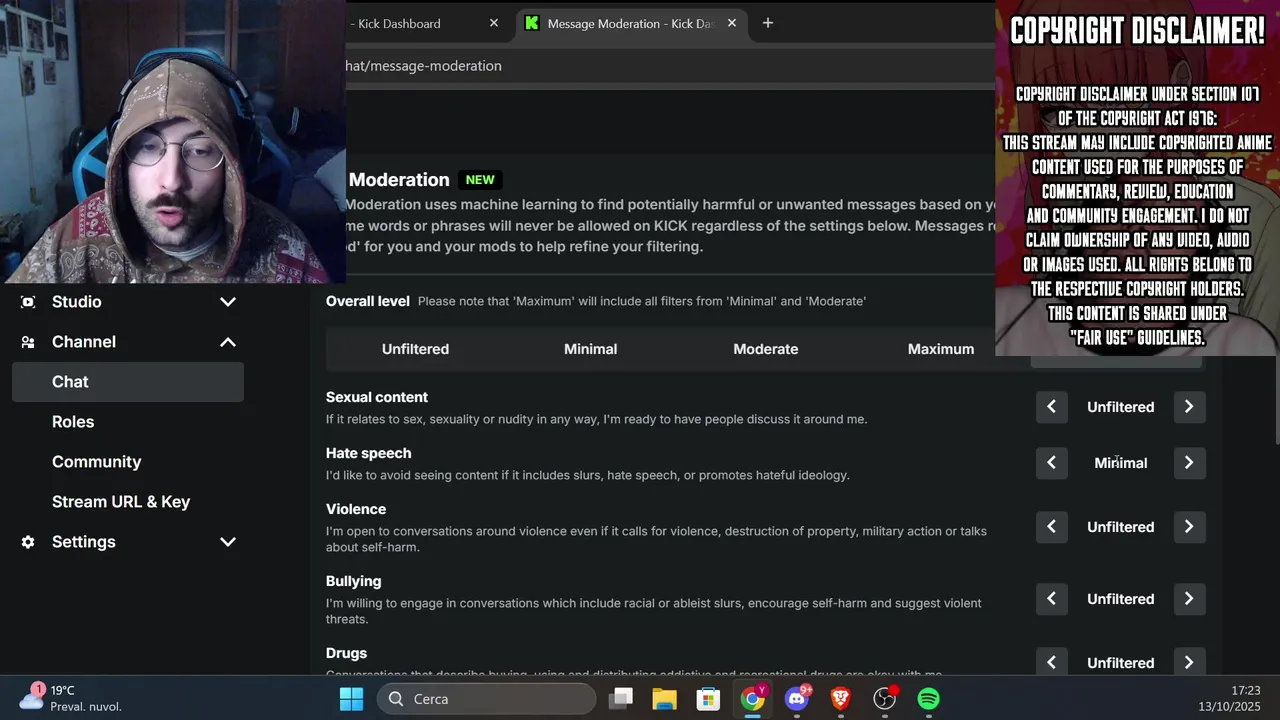Open a new browser tab
This screenshot has width=1280, height=720.
coord(768,23)
